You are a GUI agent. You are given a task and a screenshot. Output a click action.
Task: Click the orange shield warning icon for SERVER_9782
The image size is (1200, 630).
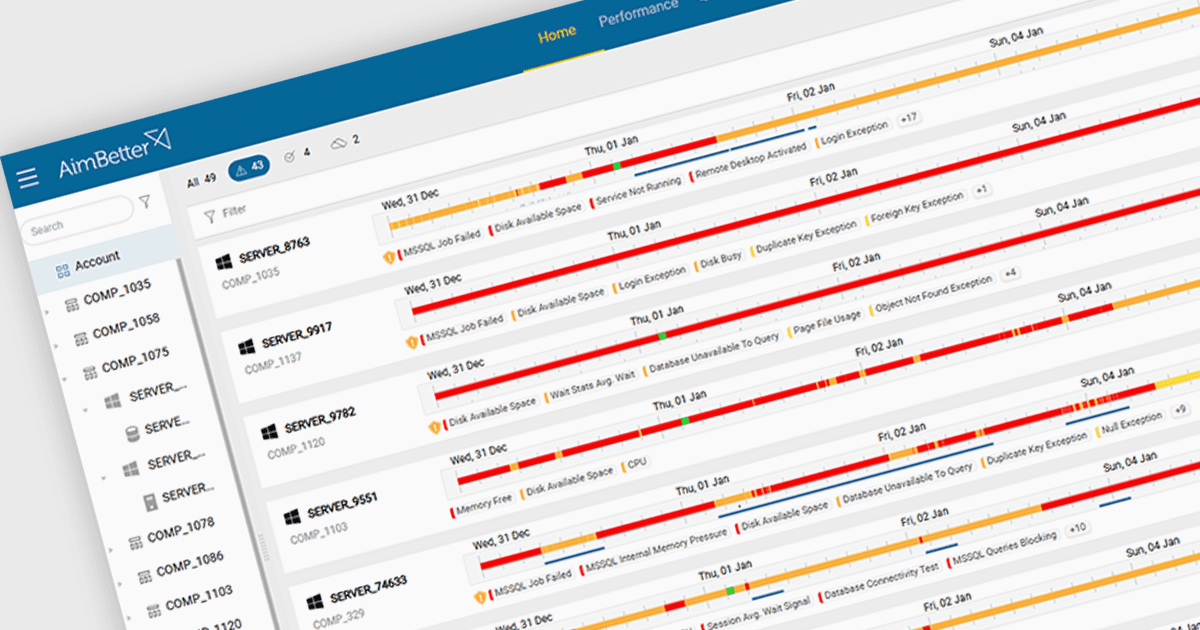tap(435, 427)
